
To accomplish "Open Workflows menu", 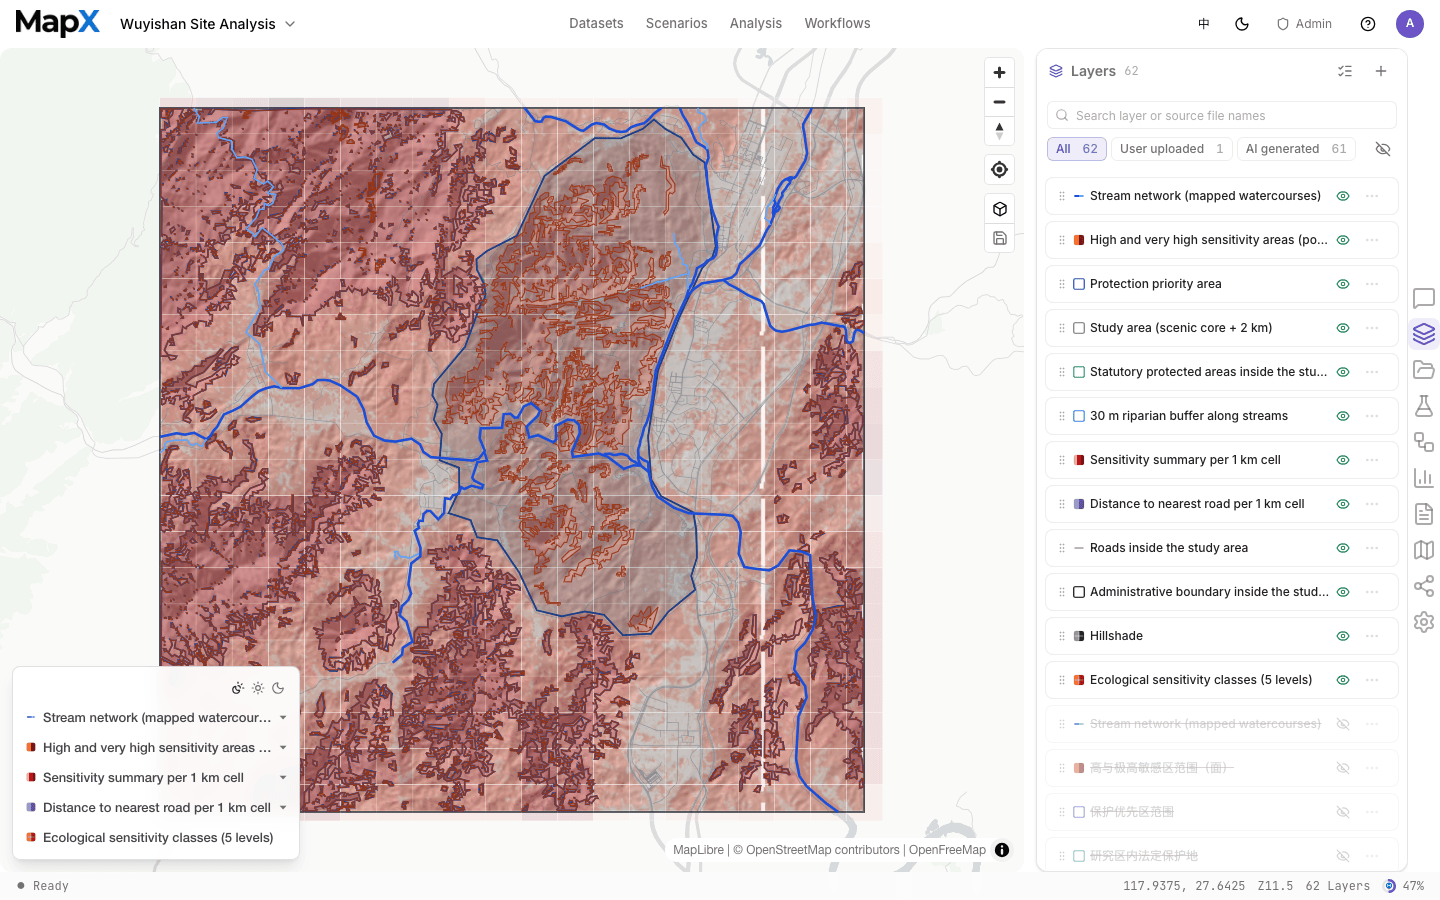I will [x=837, y=23].
